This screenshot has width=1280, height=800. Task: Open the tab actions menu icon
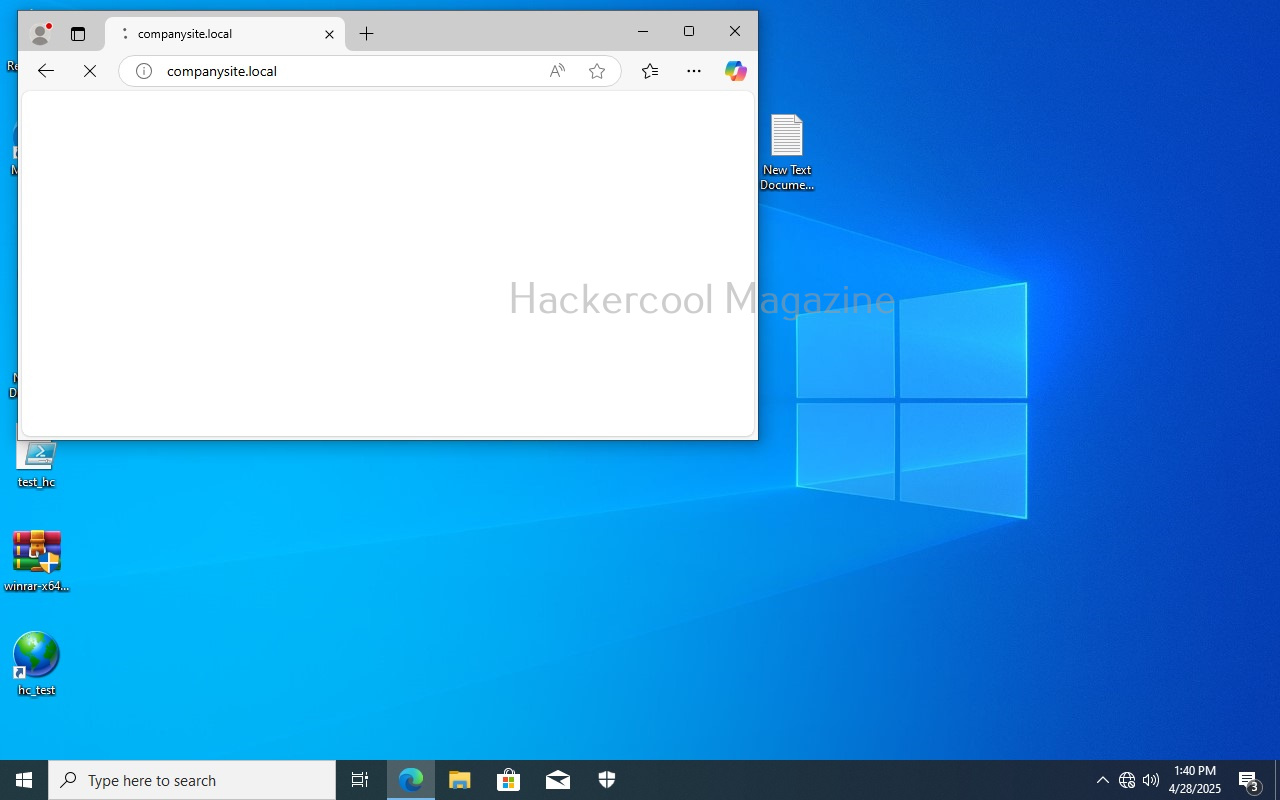coord(78,34)
